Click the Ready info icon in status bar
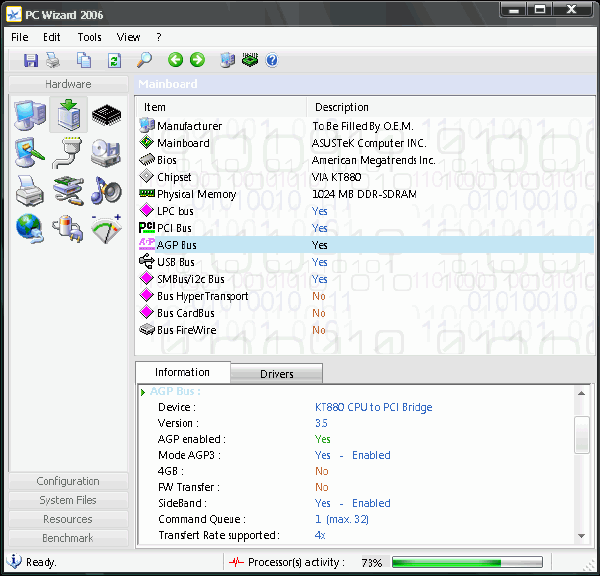The image size is (600, 576). click(x=14, y=561)
